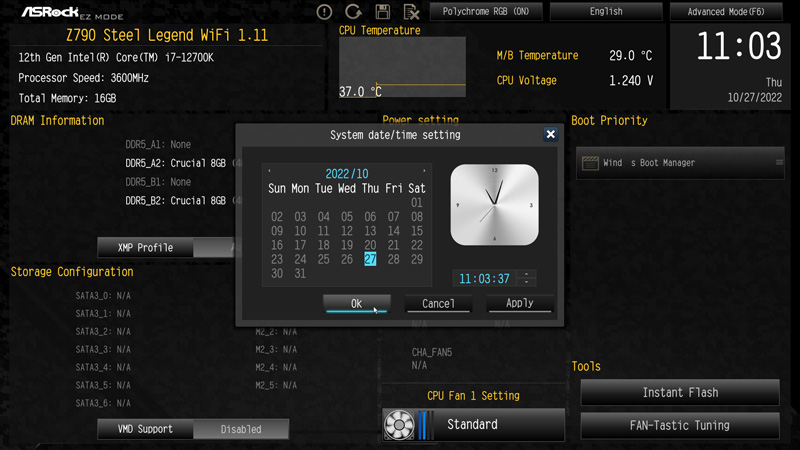Screen dimensions: 800x450
Task: Click CPU Voltage 1.240 V value
Action: pos(631,80)
